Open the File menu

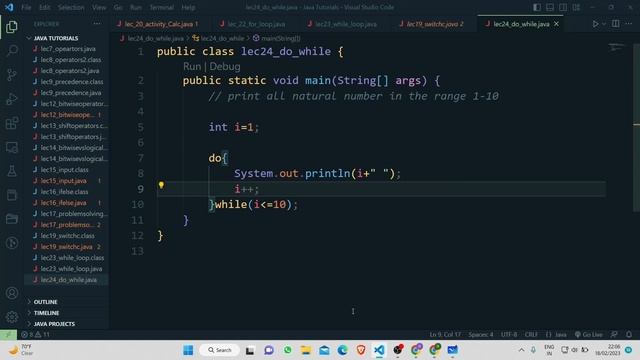26,7
